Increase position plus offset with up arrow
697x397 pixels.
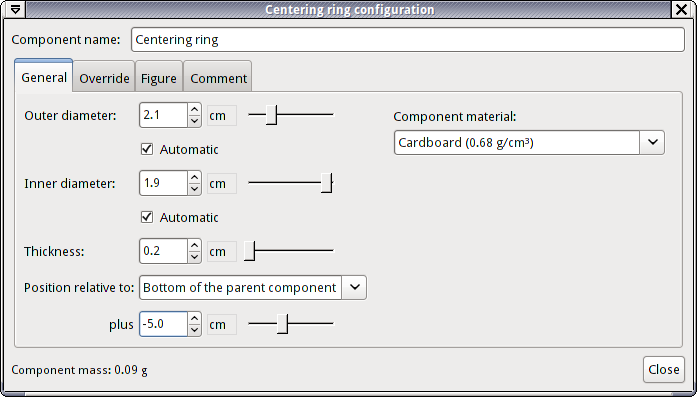[x=194, y=318]
